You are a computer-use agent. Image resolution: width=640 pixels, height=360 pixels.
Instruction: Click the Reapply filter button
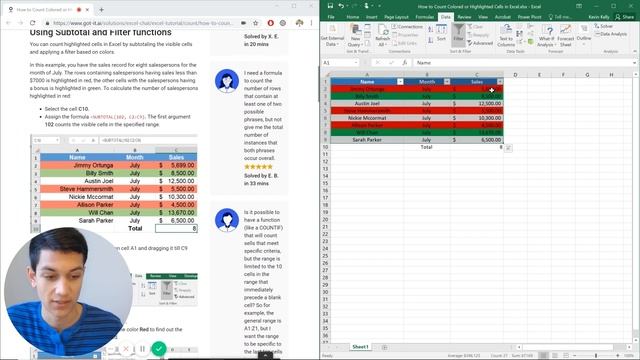(478, 35)
